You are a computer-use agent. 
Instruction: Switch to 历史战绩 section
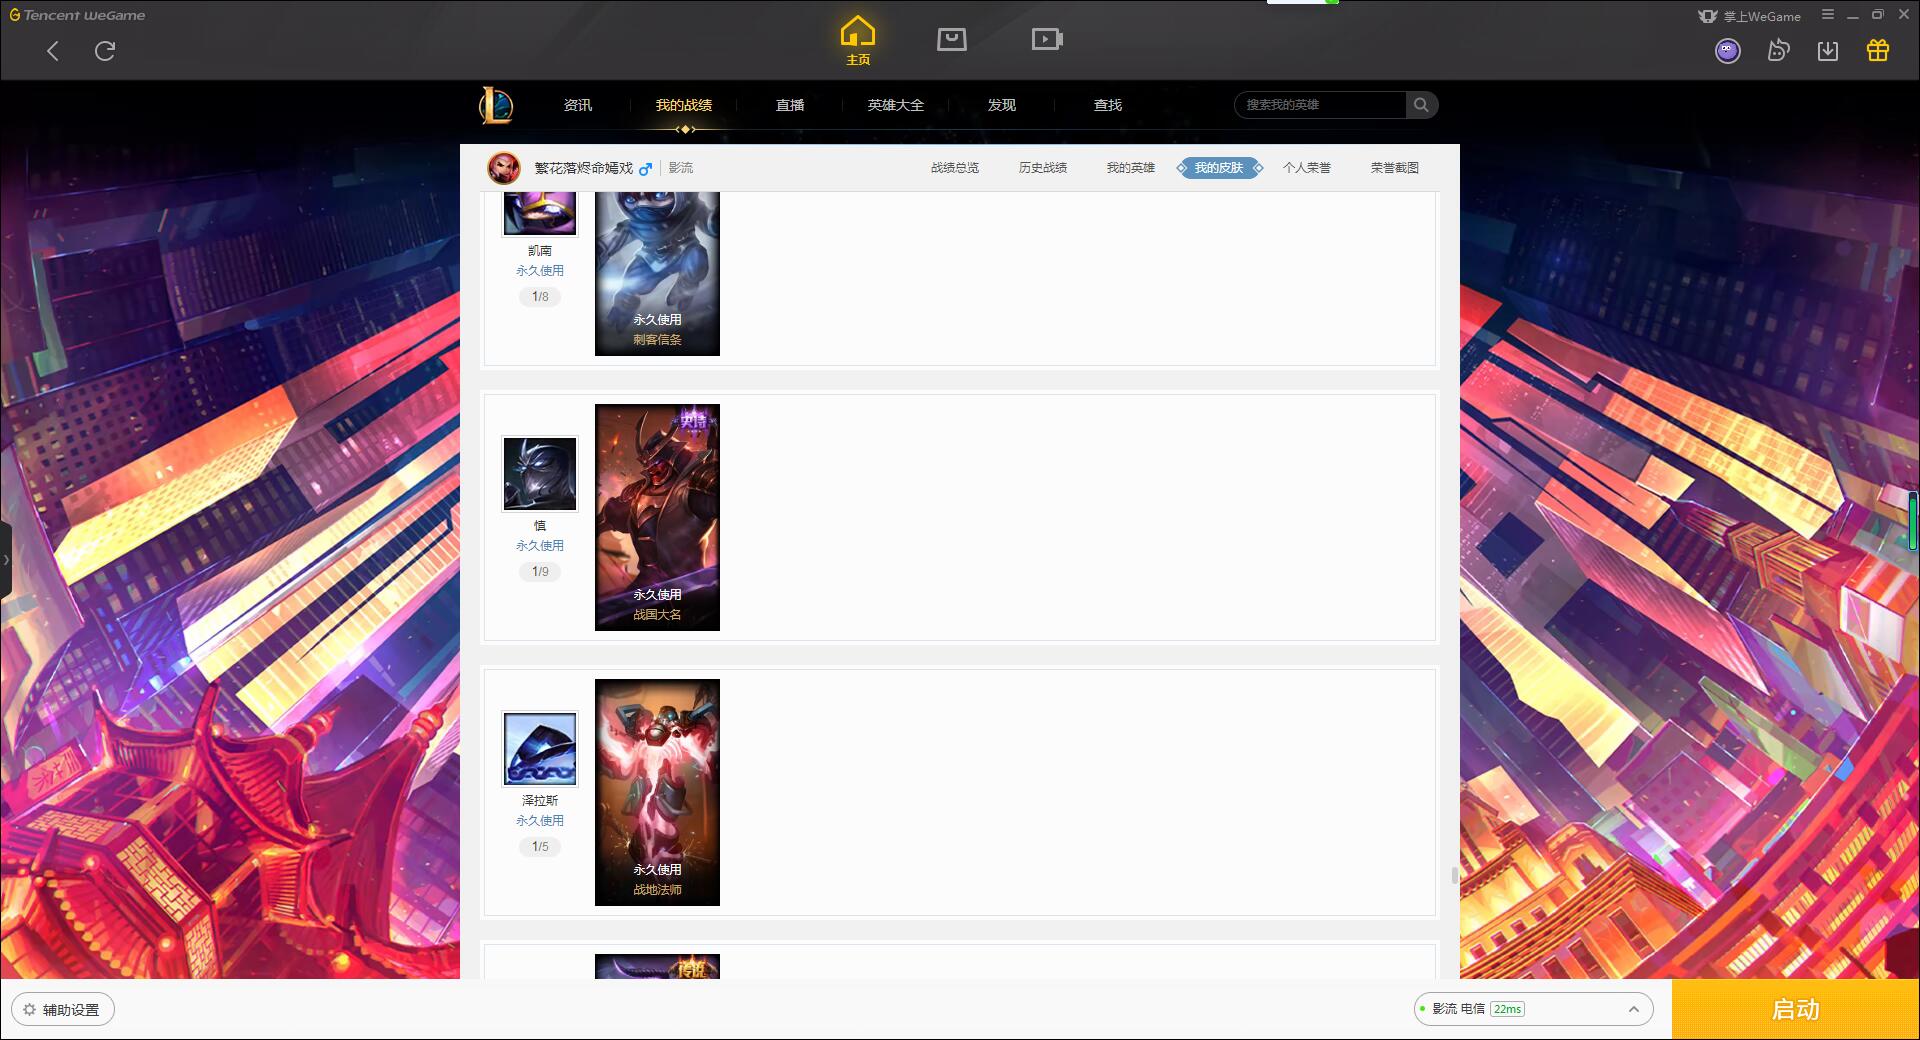1043,168
